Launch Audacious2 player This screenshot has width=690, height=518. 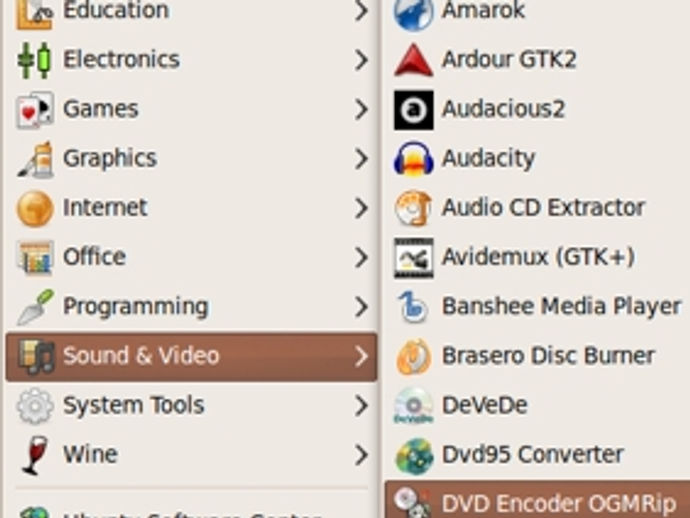tap(537, 109)
